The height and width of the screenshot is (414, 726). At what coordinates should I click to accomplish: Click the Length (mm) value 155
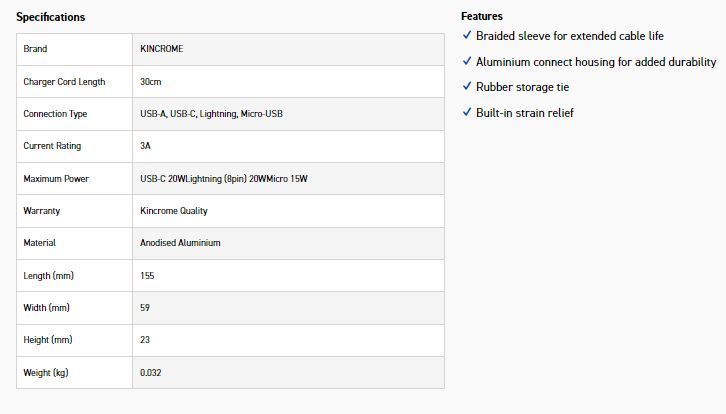pos(149,275)
